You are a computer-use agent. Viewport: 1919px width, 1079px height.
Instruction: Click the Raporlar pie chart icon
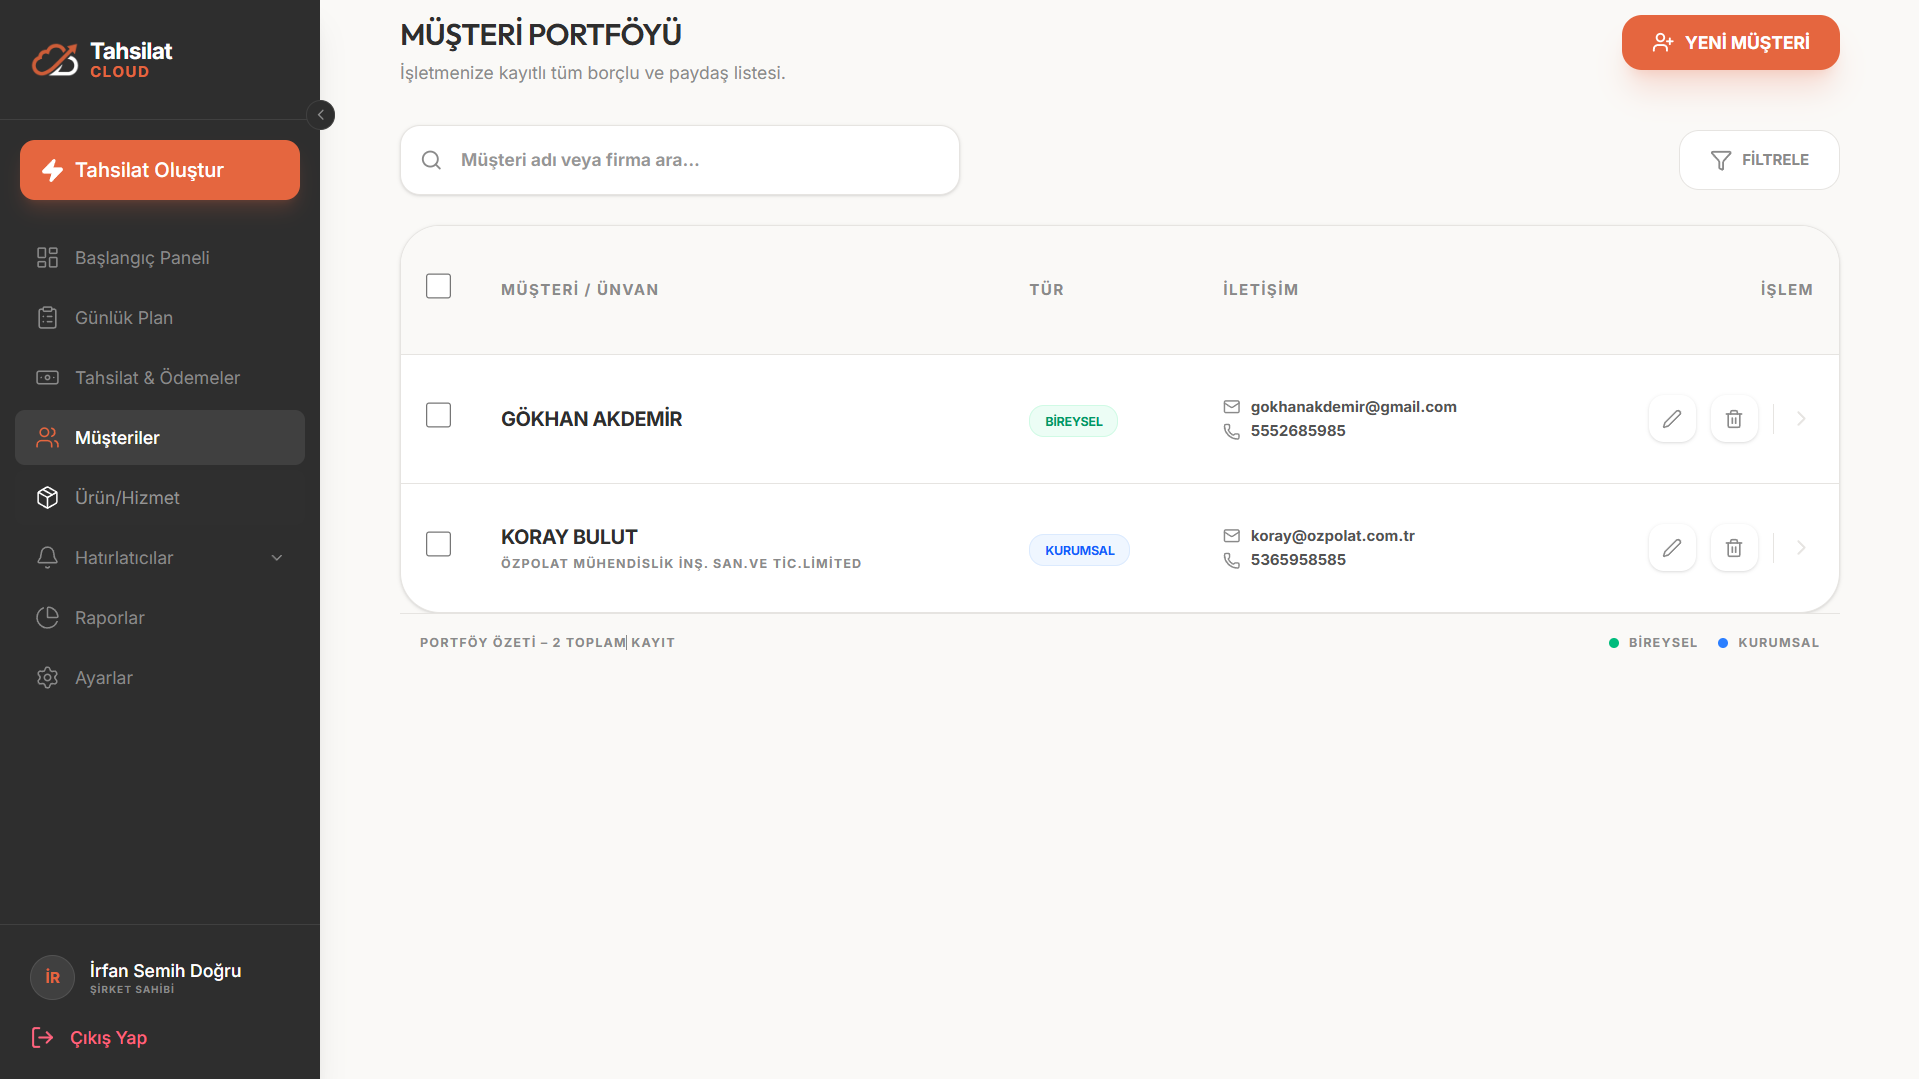coord(47,618)
